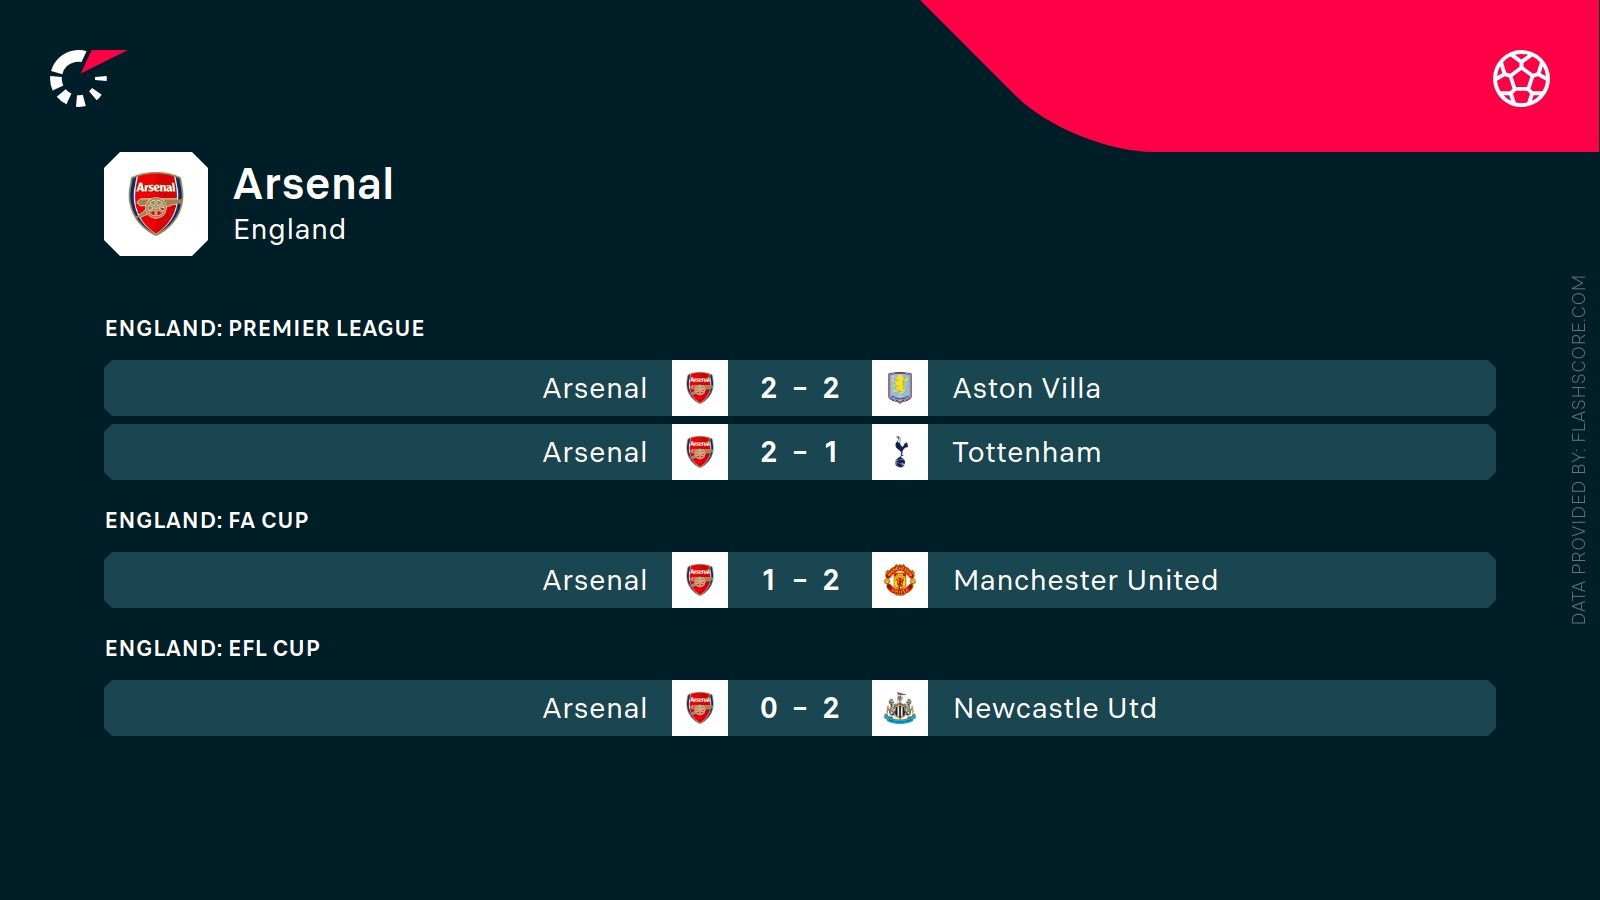This screenshot has width=1600, height=900.
Task: Click Arsenal crest in the Tottenham match row
Action: [700, 452]
